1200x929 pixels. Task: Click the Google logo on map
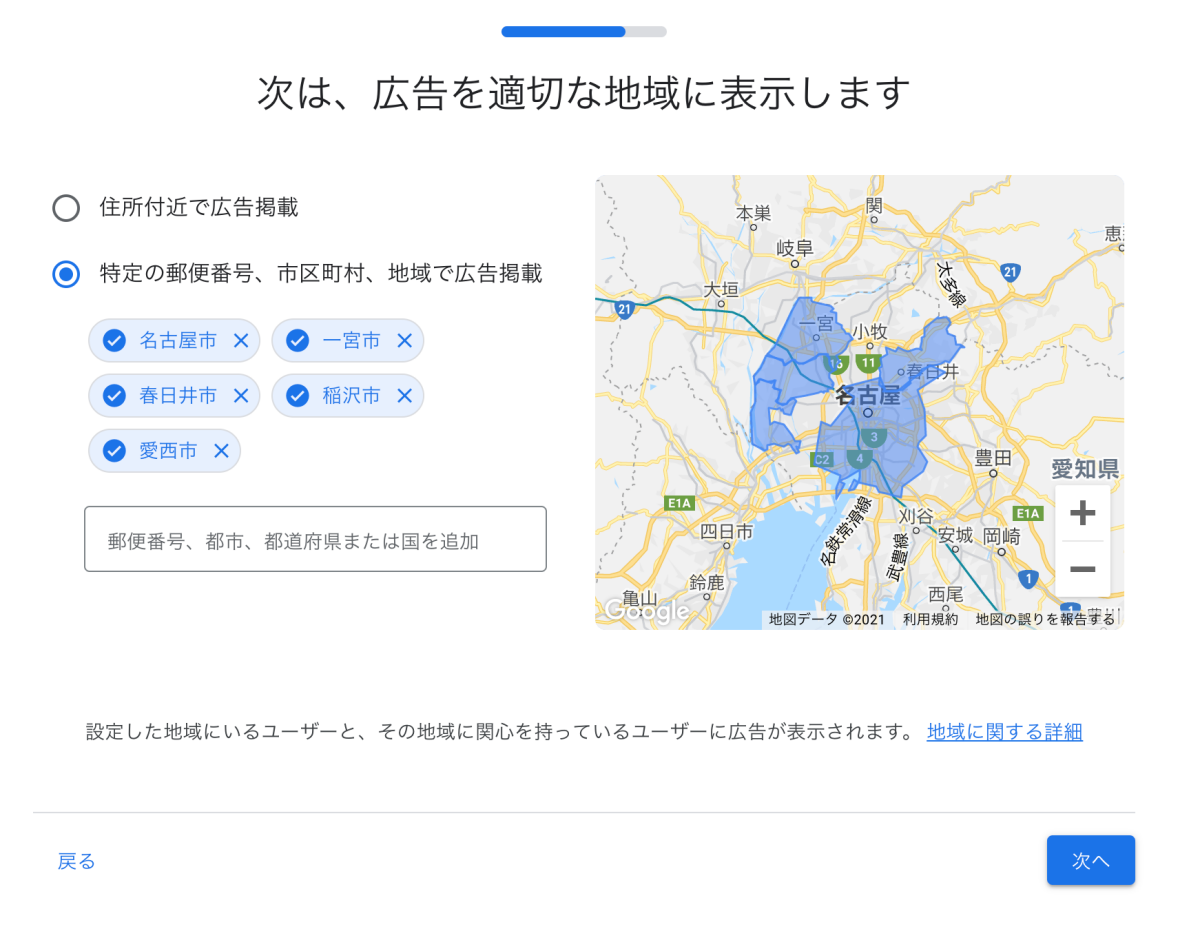(x=645, y=611)
